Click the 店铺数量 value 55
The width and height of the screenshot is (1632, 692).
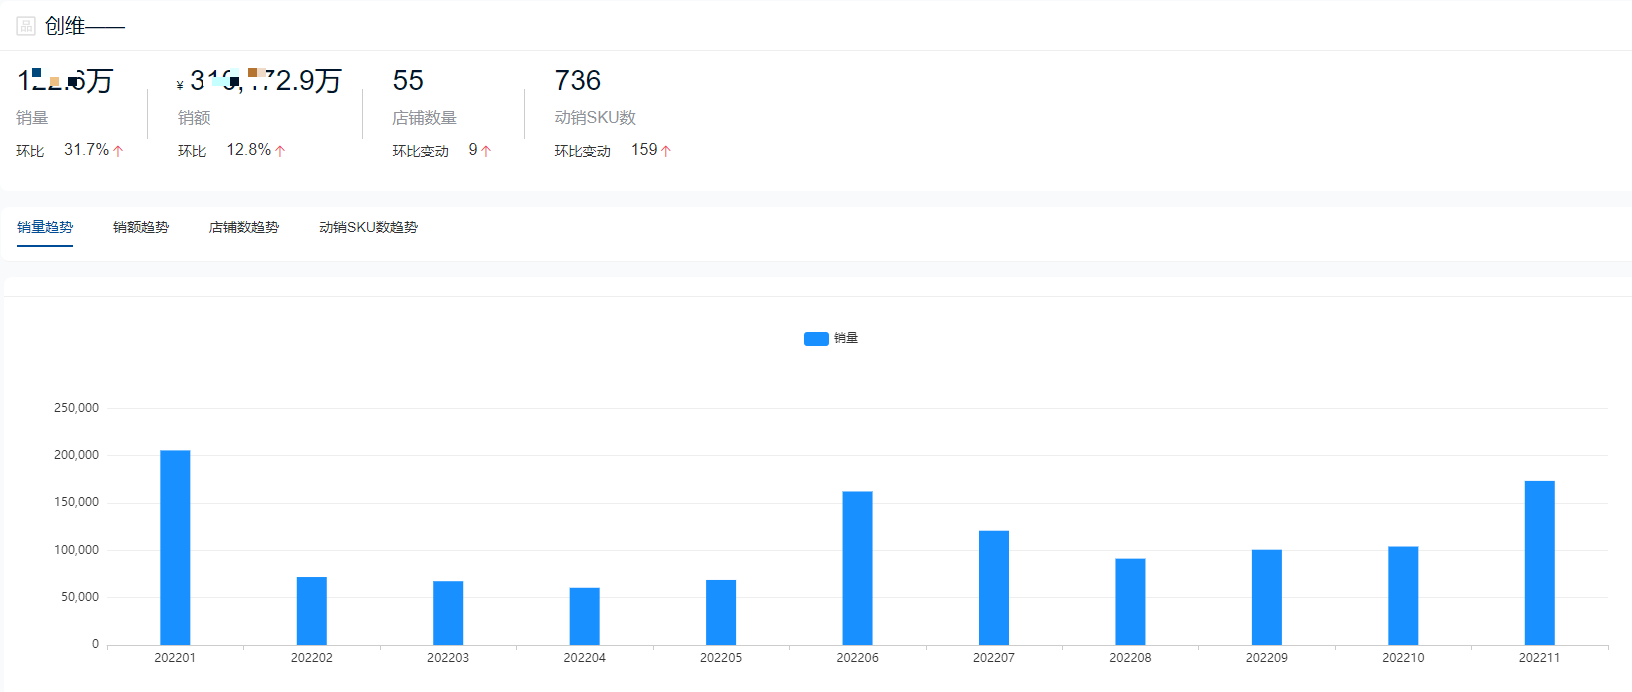pyautogui.click(x=408, y=80)
